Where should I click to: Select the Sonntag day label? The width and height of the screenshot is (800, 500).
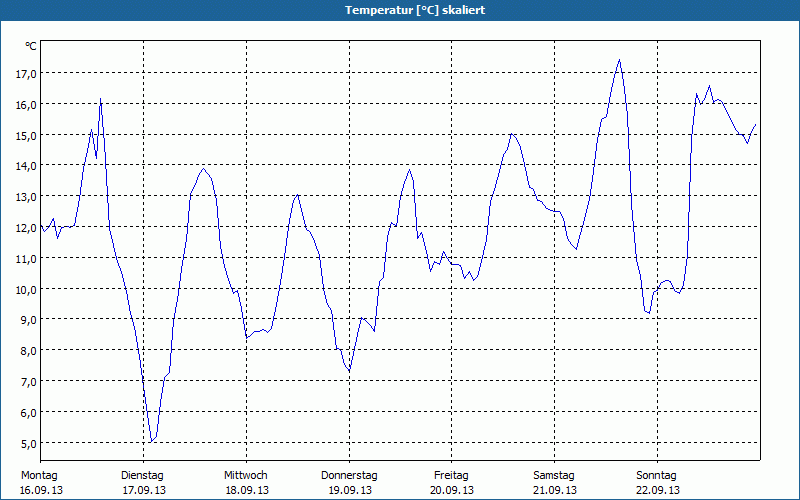point(657,475)
